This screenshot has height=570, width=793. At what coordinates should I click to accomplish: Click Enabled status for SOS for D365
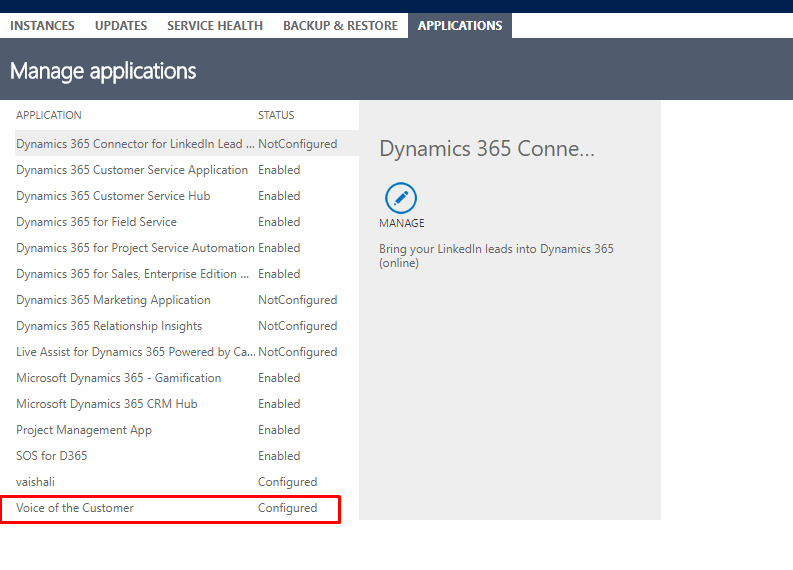pyautogui.click(x=279, y=456)
